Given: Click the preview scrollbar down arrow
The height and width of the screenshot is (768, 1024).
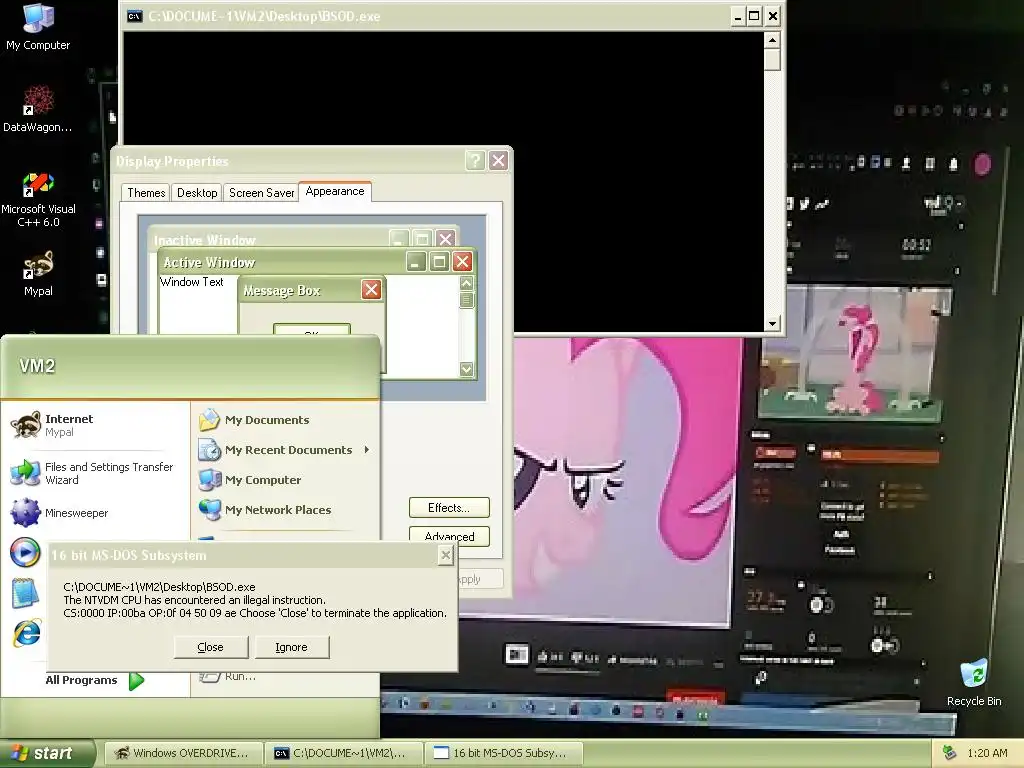Looking at the screenshot, I should pos(466,369).
